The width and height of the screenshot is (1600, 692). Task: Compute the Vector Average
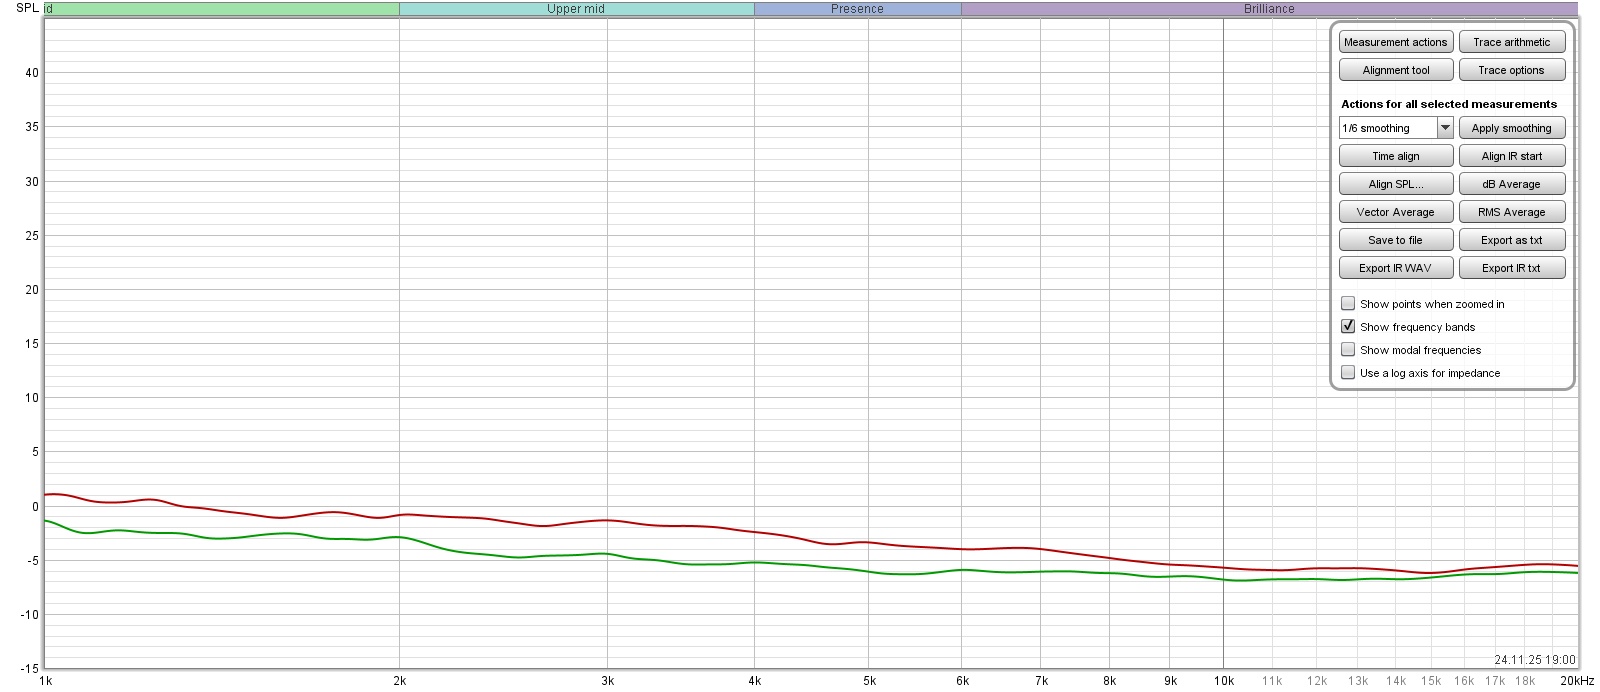1396,212
